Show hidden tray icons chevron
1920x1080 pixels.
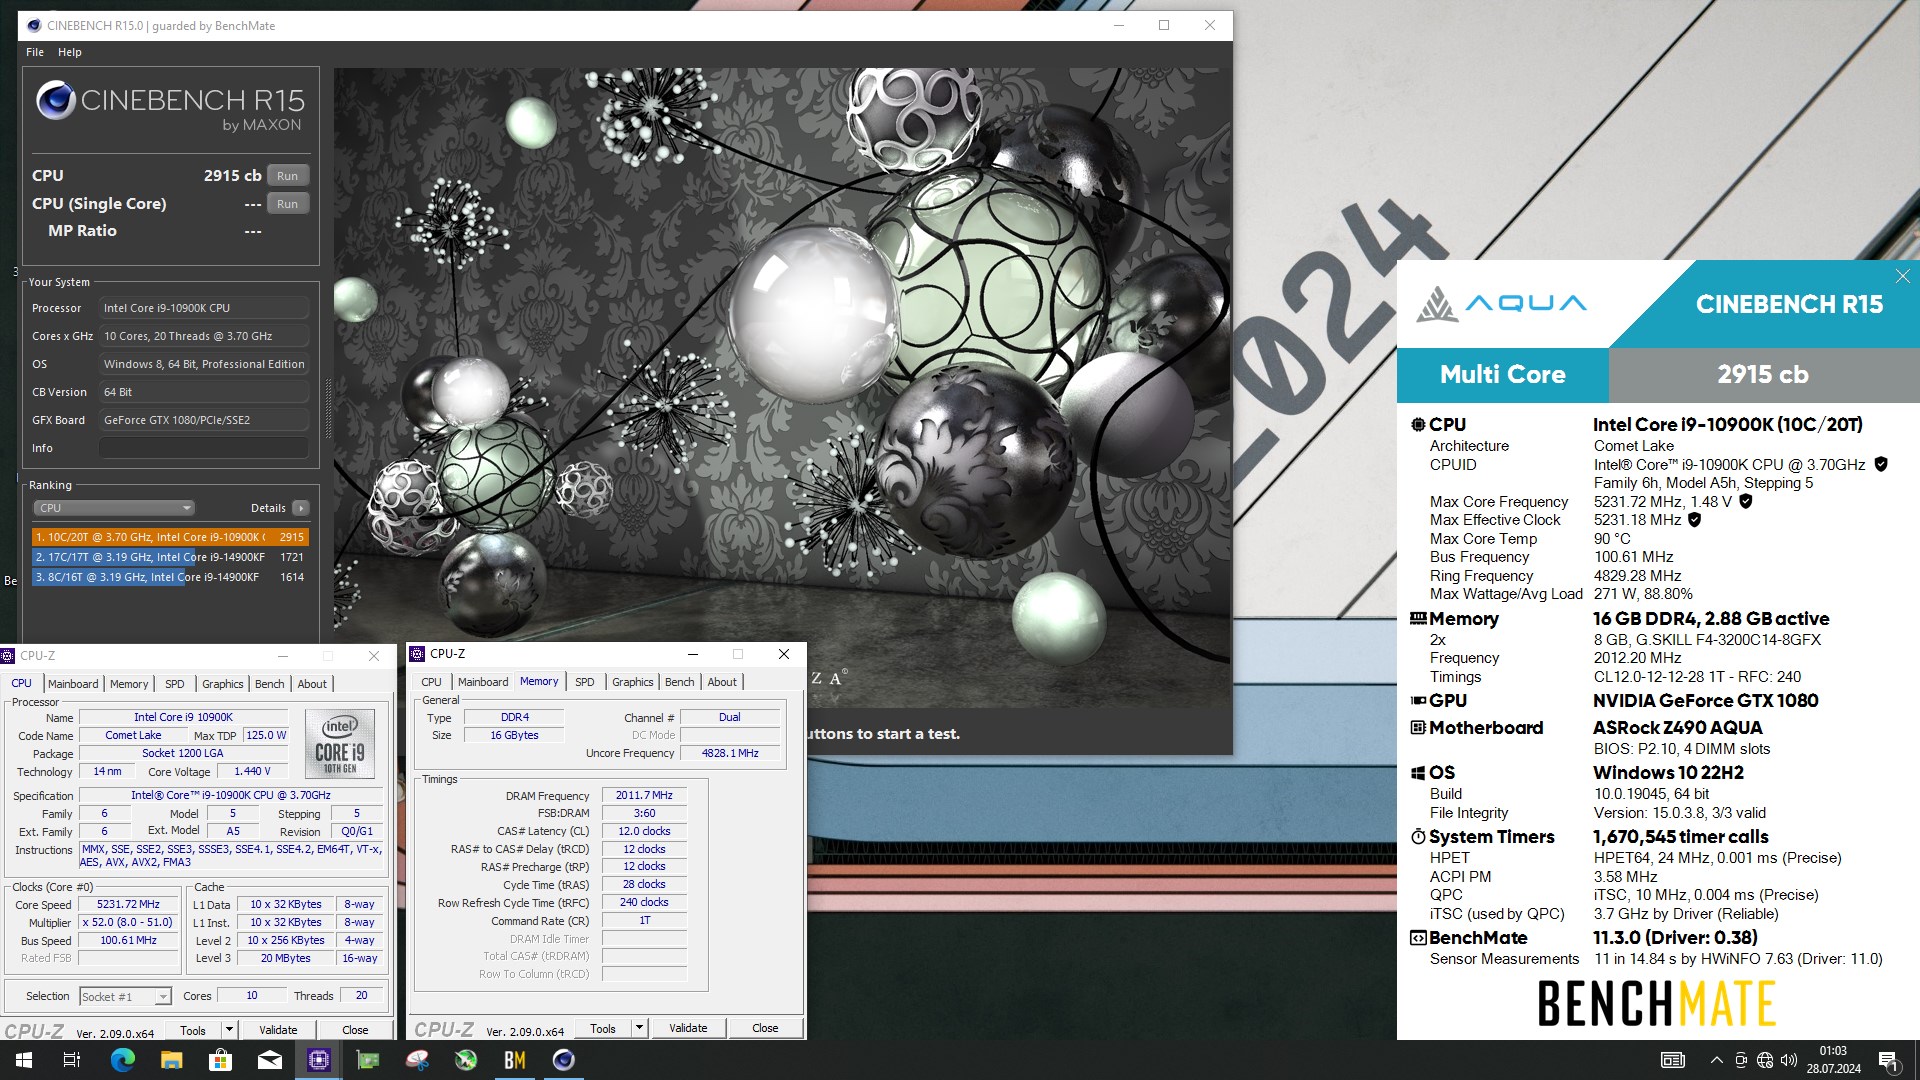click(x=1716, y=1060)
